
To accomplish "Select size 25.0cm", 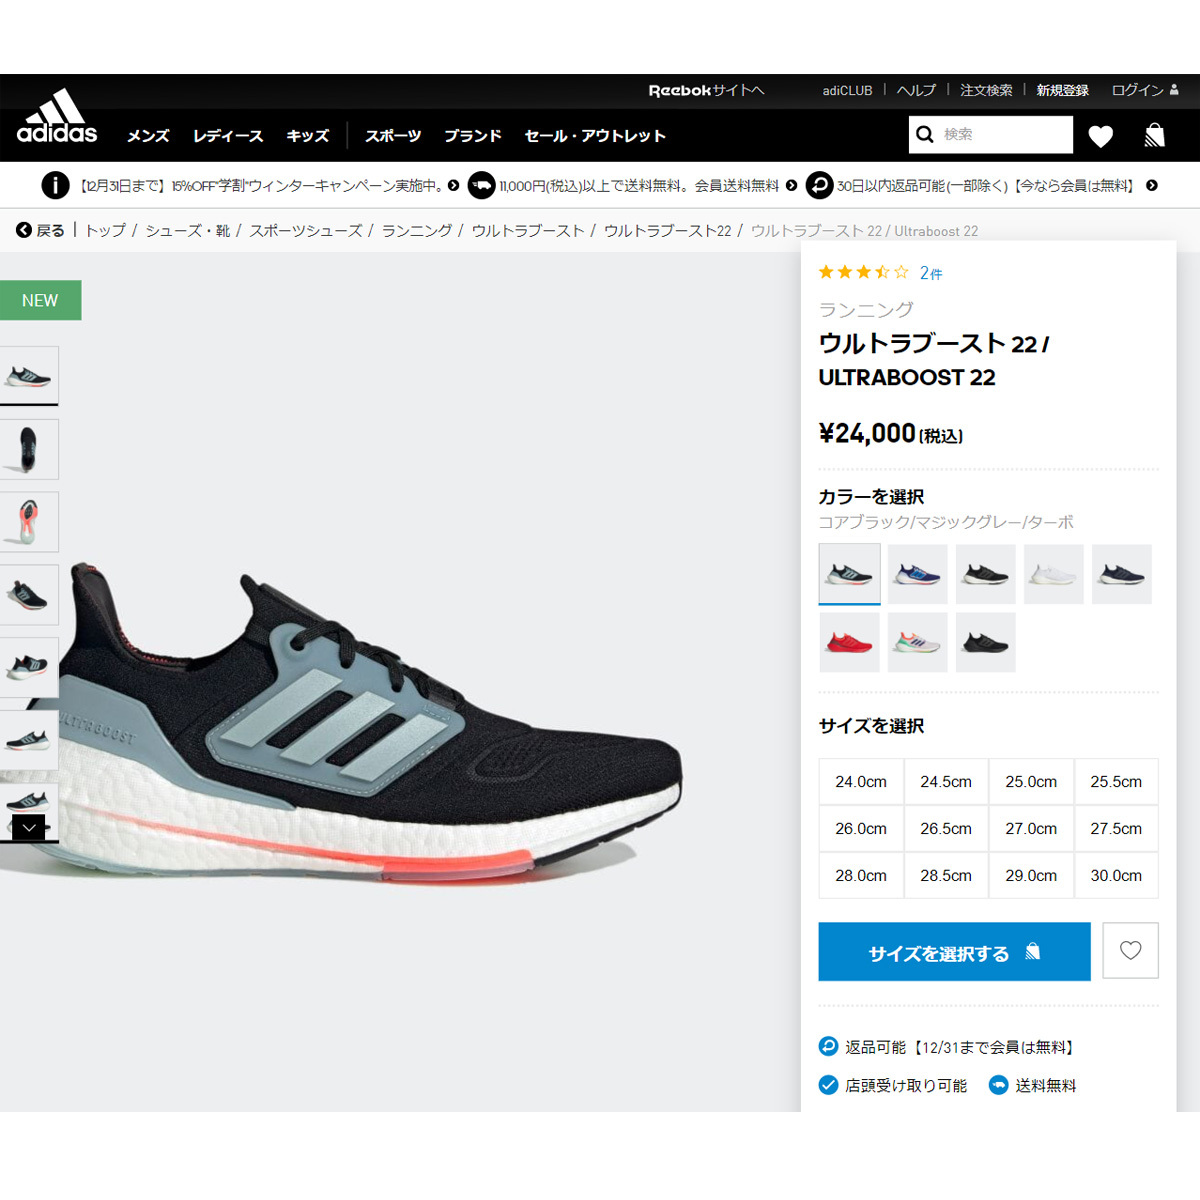I will point(1031,782).
